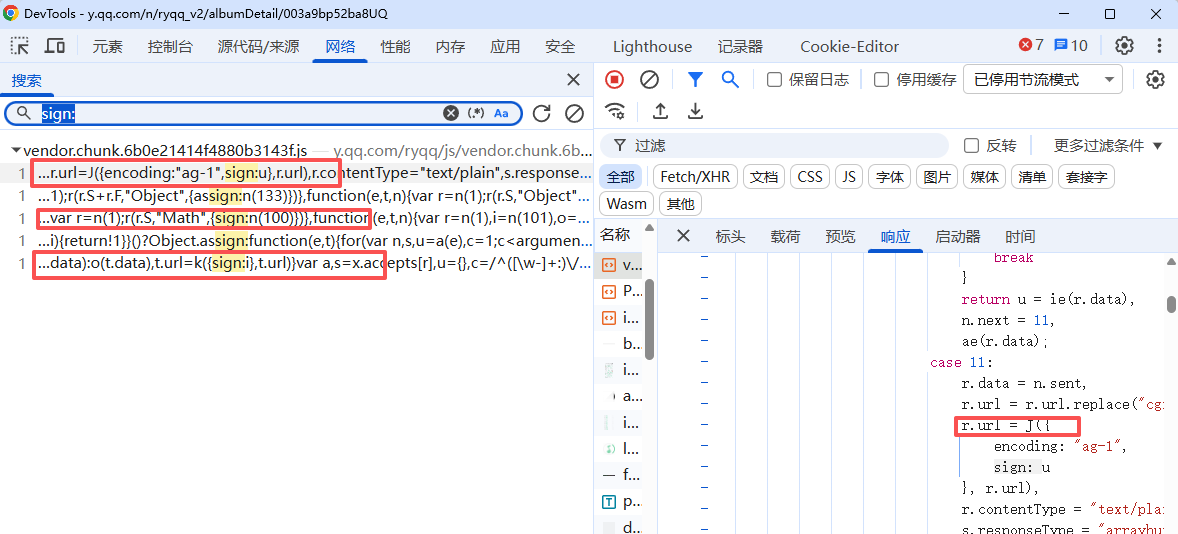Open the 安全 tab

tap(560, 47)
